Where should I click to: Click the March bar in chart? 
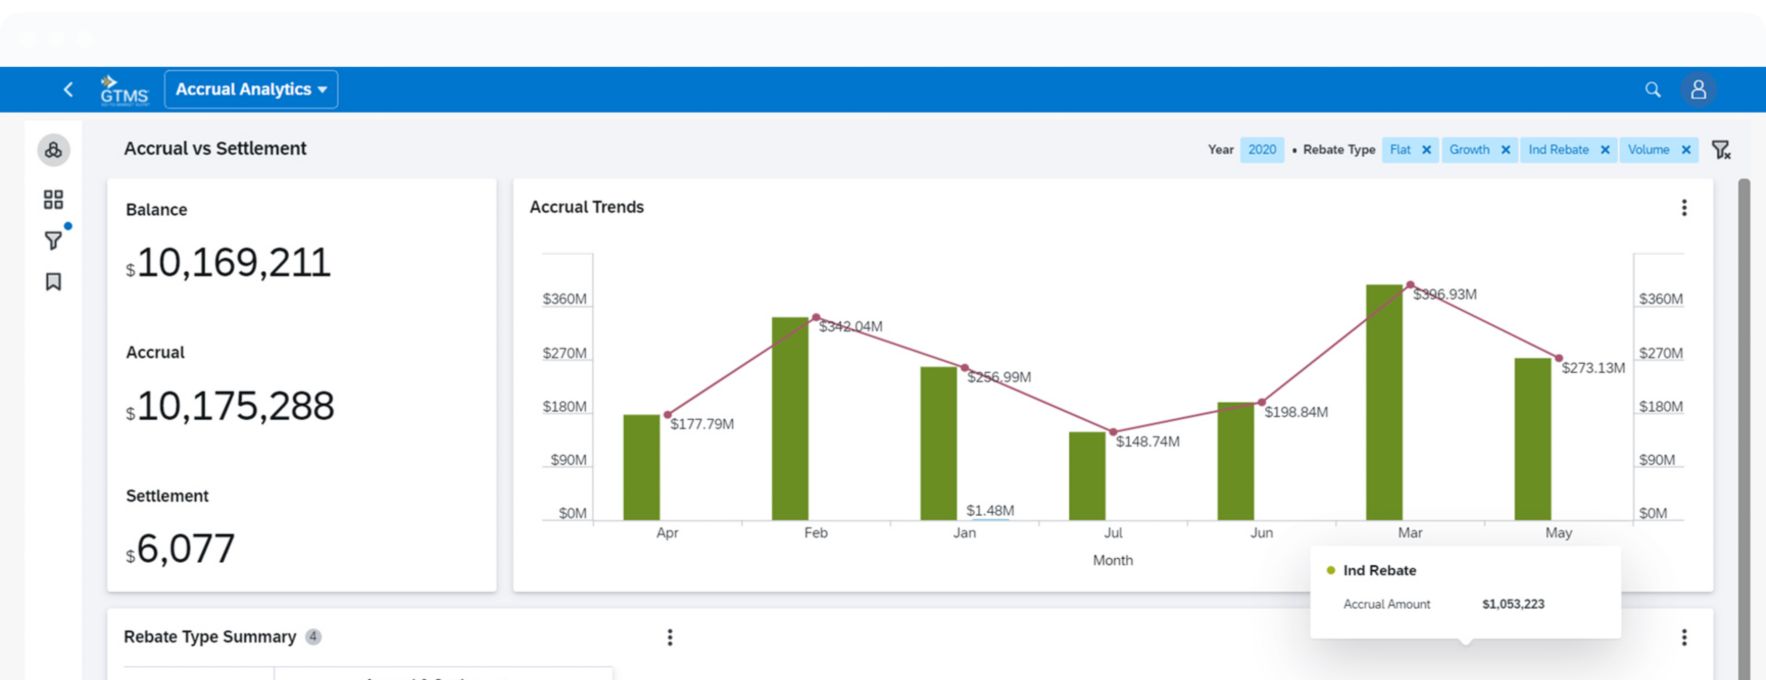1384,402
